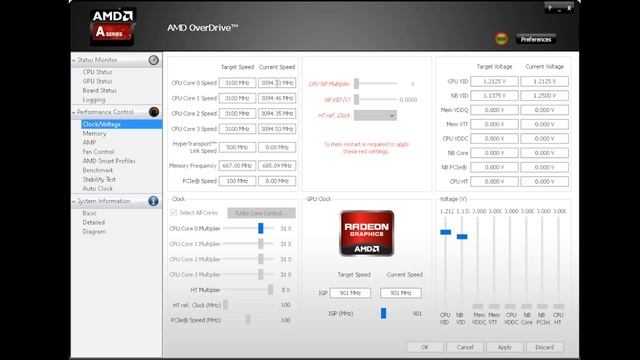Image resolution: width=640 pixels, height=360 pixels.
Task: Click the IGP (MHz) slider handle
Action: click(x=383, y=313)
